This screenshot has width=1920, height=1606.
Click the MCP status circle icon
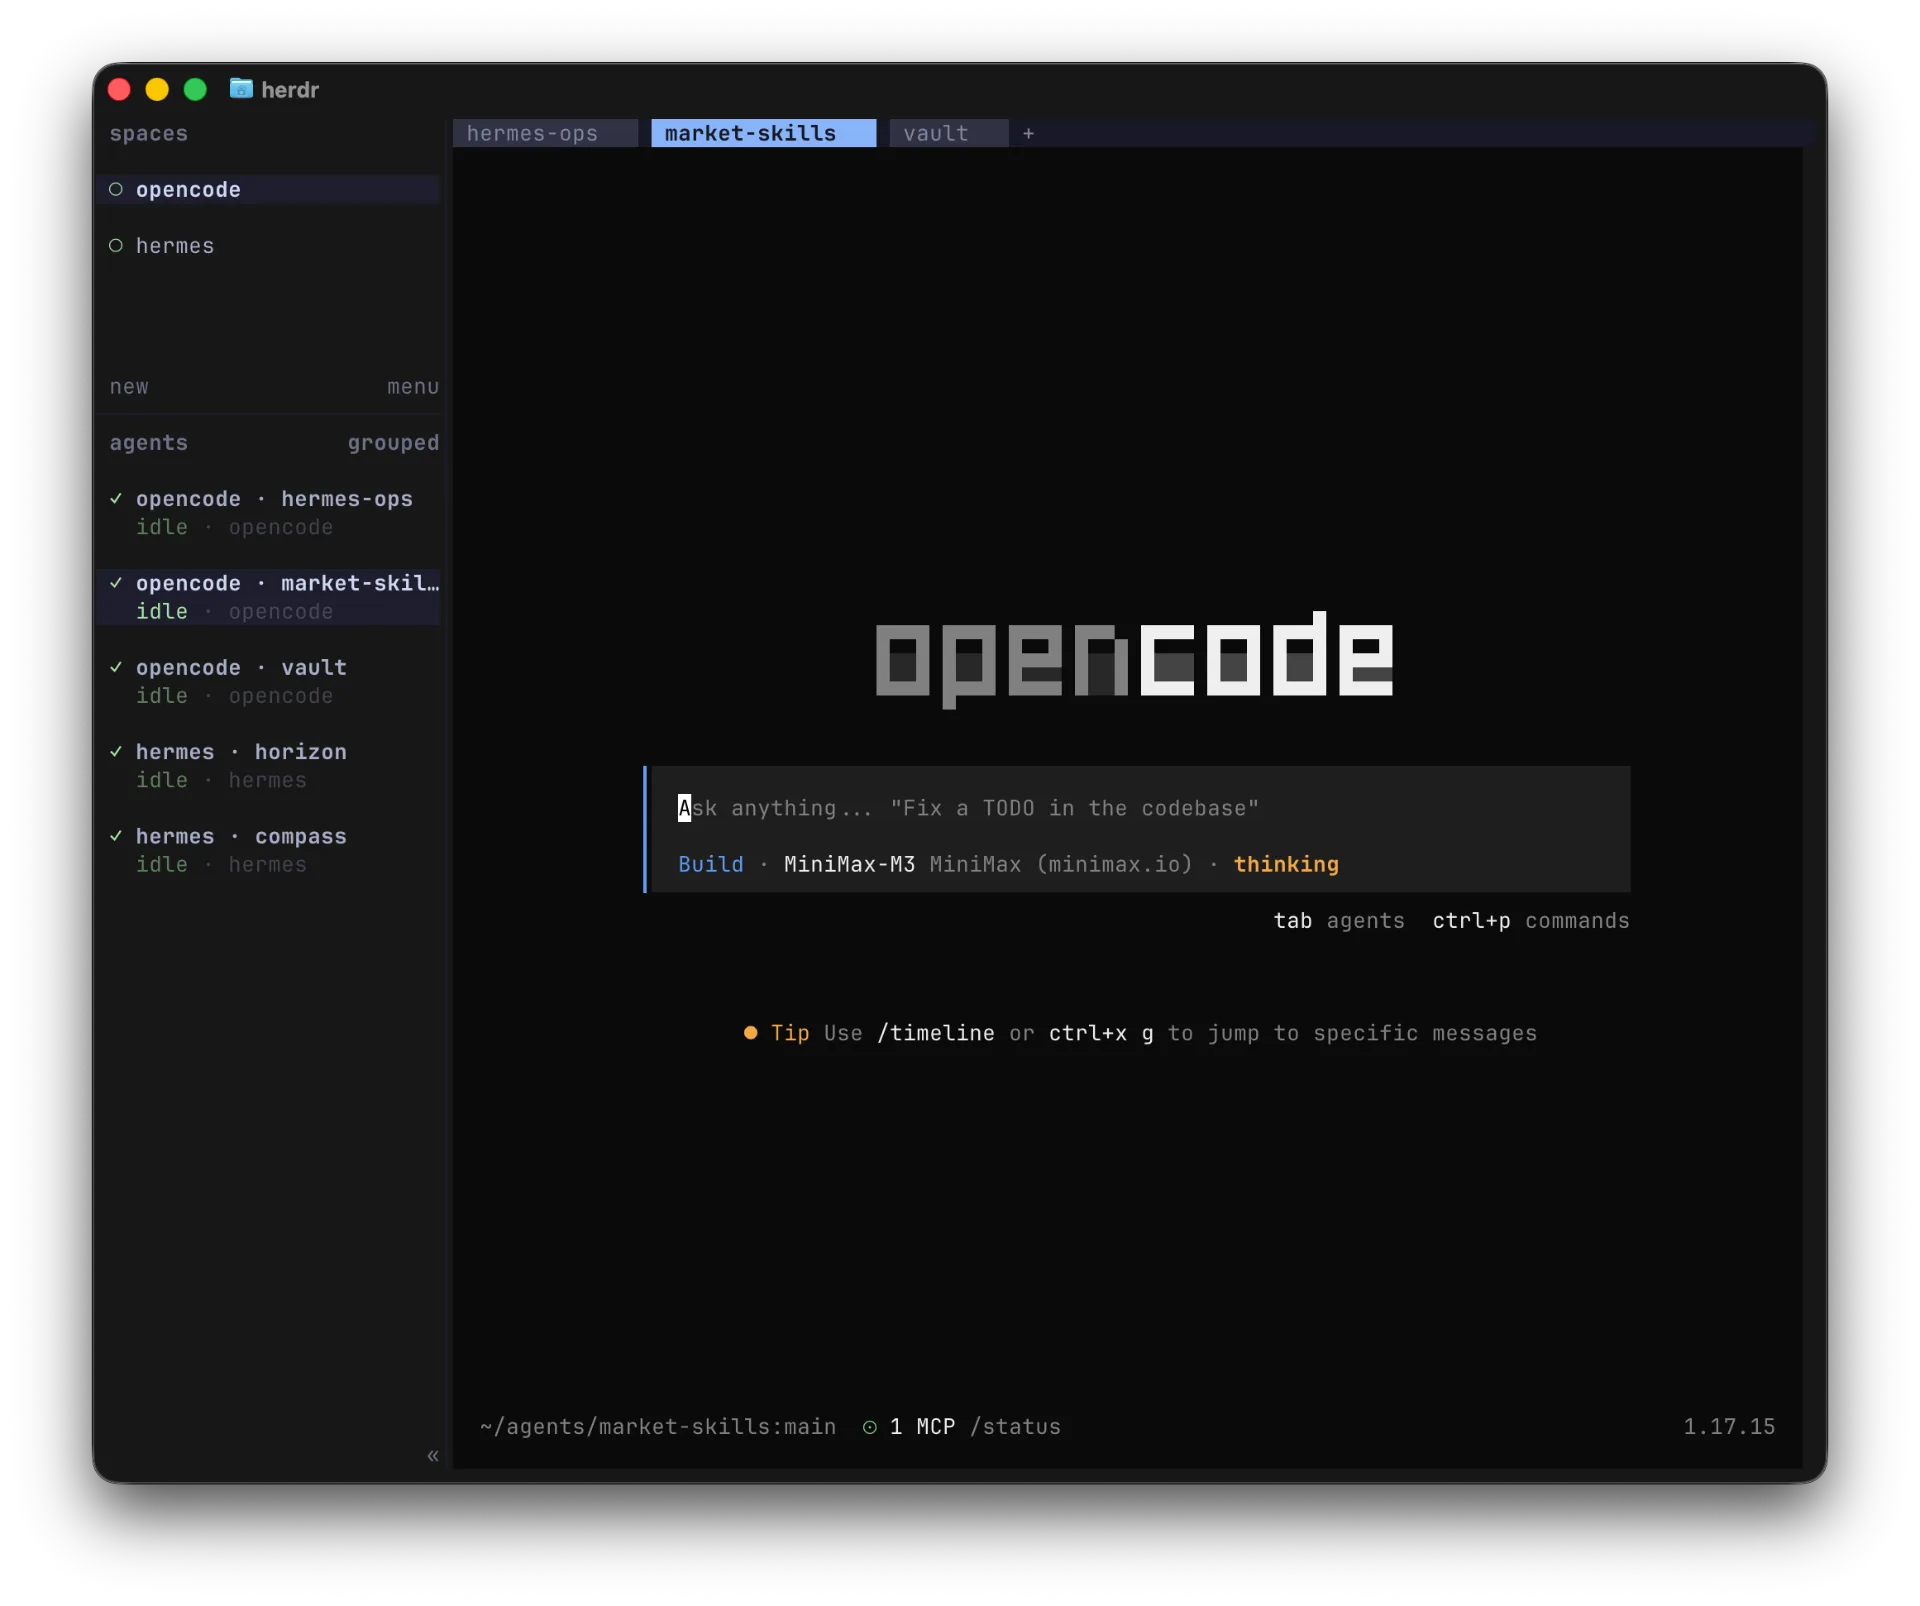click(x=870, y=1427)
